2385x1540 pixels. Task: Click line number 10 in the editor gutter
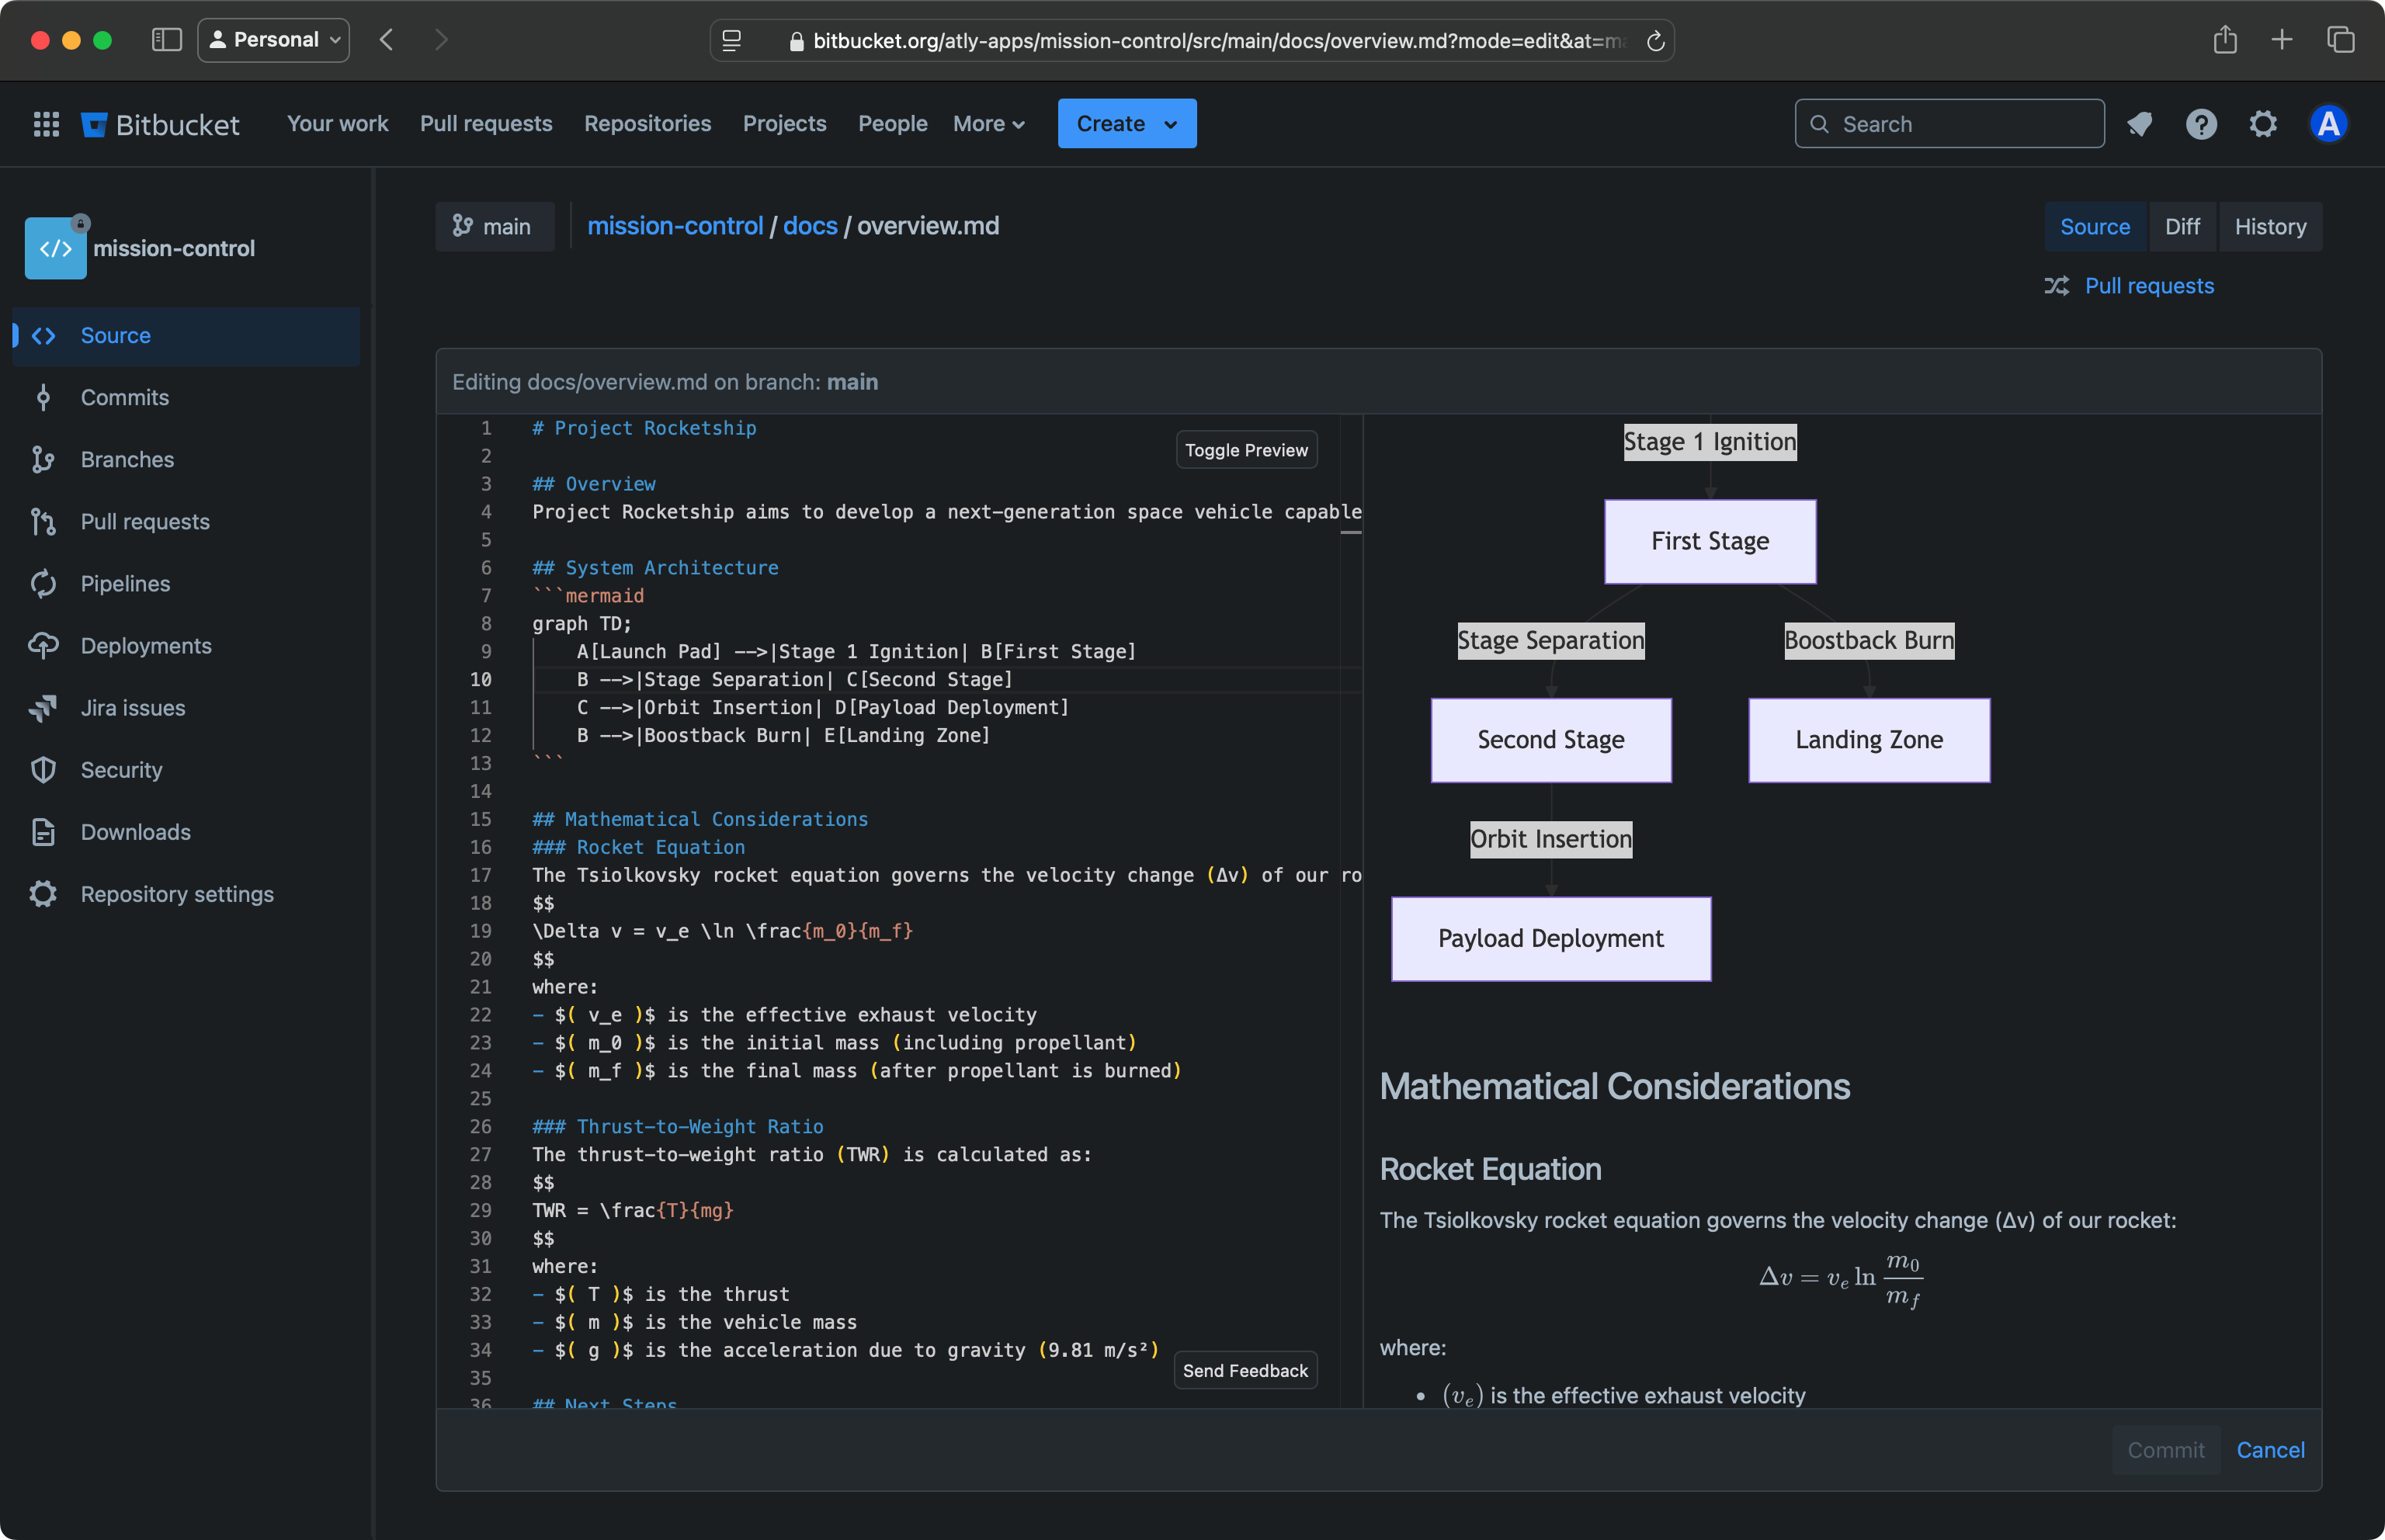(481, 680)
